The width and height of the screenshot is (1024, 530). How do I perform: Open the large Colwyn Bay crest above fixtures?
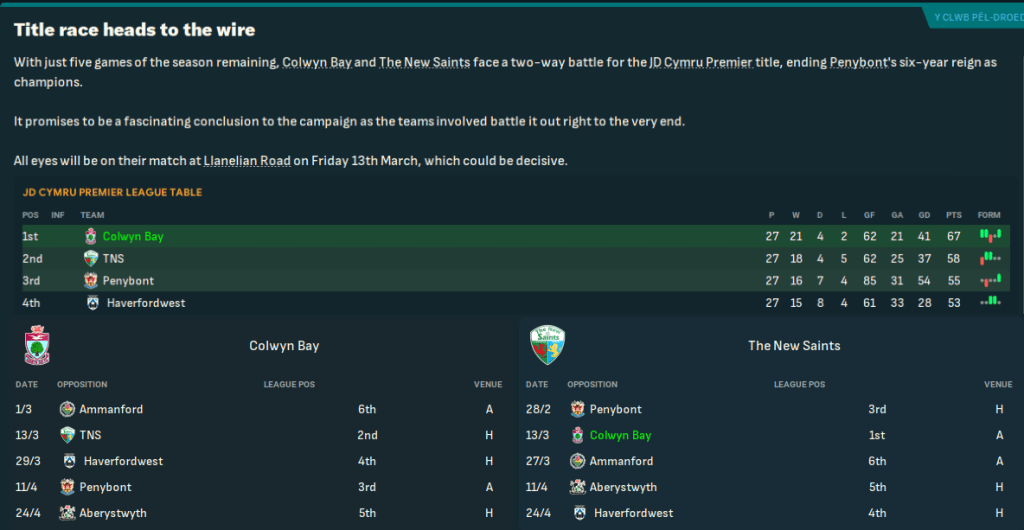[36, 346]
